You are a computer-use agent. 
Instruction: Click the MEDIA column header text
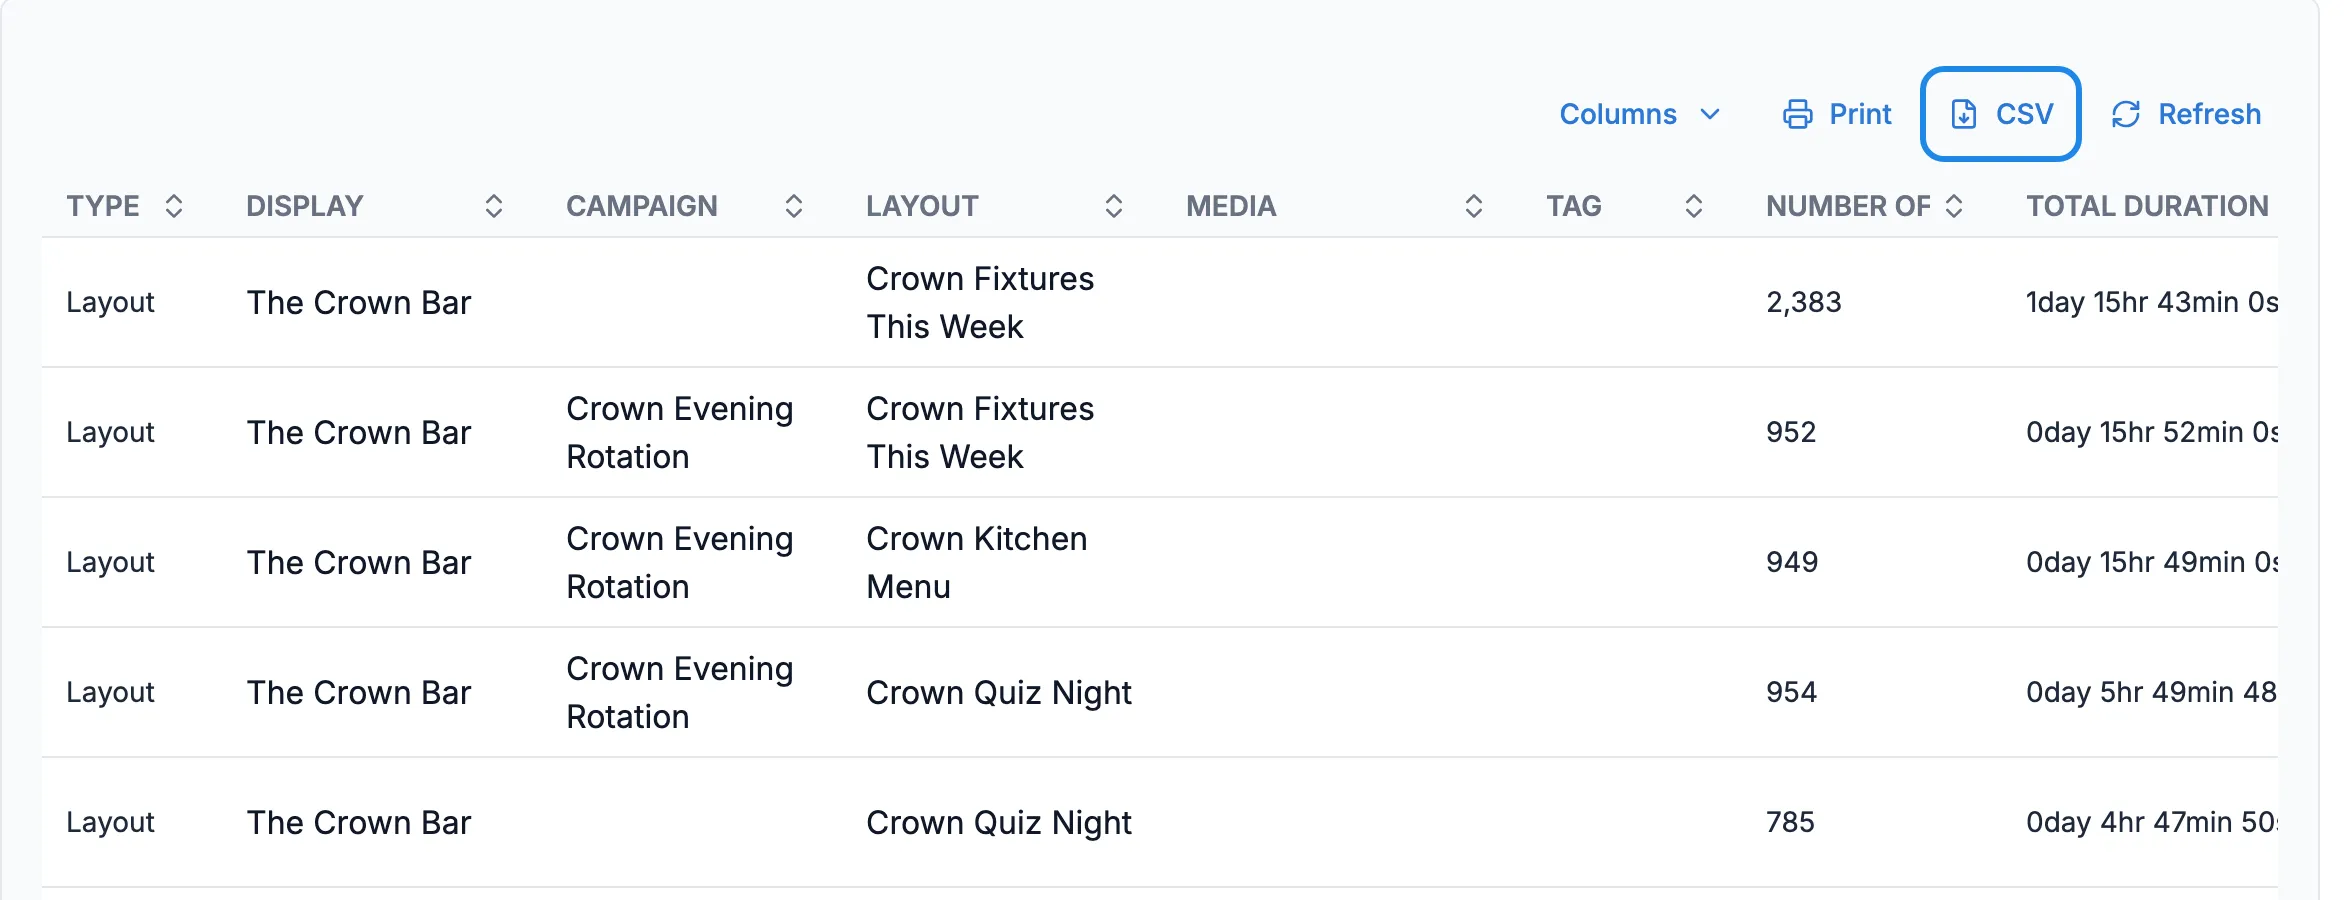pos(1231,206)
